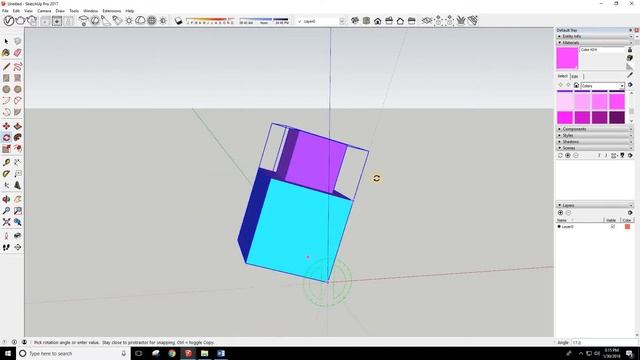Choose the Polygon tool
This screenshot has width=640, height=360.
(x=18, y=89)
